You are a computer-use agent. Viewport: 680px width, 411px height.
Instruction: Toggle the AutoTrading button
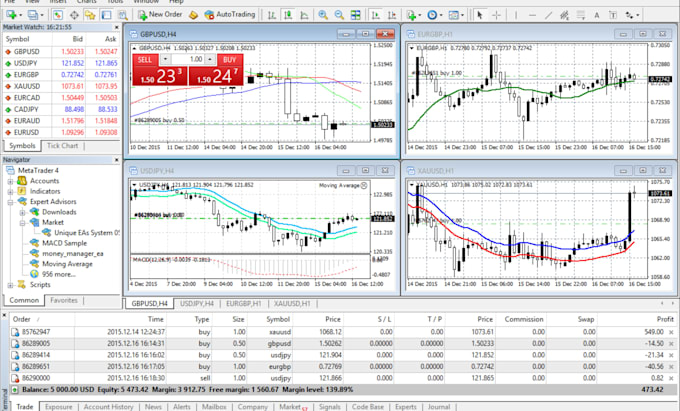pyautogui.click(x=230, y=15)
